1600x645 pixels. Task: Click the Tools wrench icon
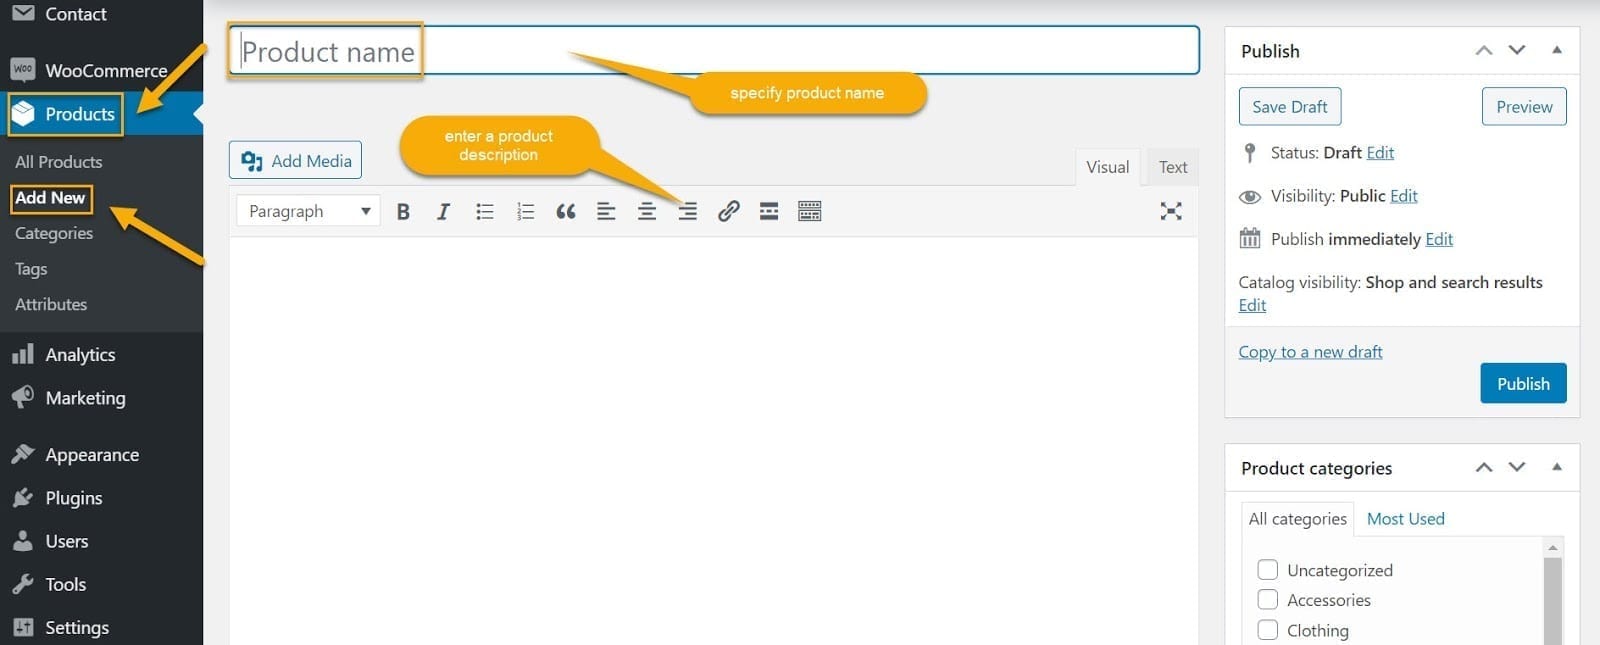[23, 584]
